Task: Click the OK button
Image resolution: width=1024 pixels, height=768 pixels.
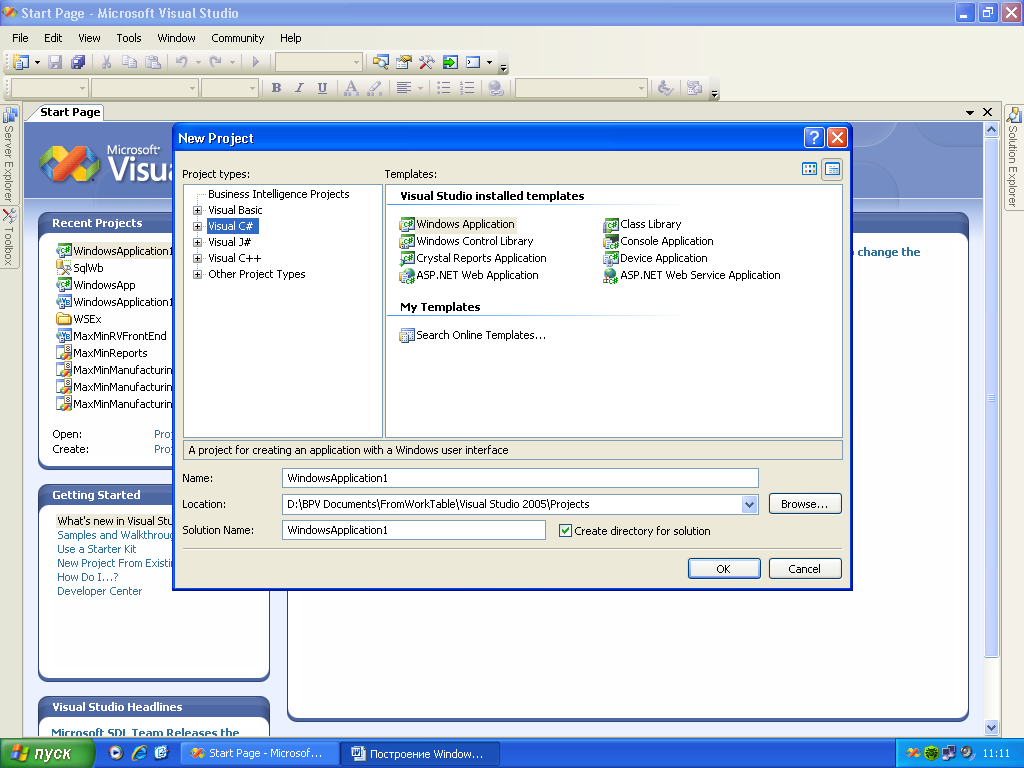Action: [724, 569]
